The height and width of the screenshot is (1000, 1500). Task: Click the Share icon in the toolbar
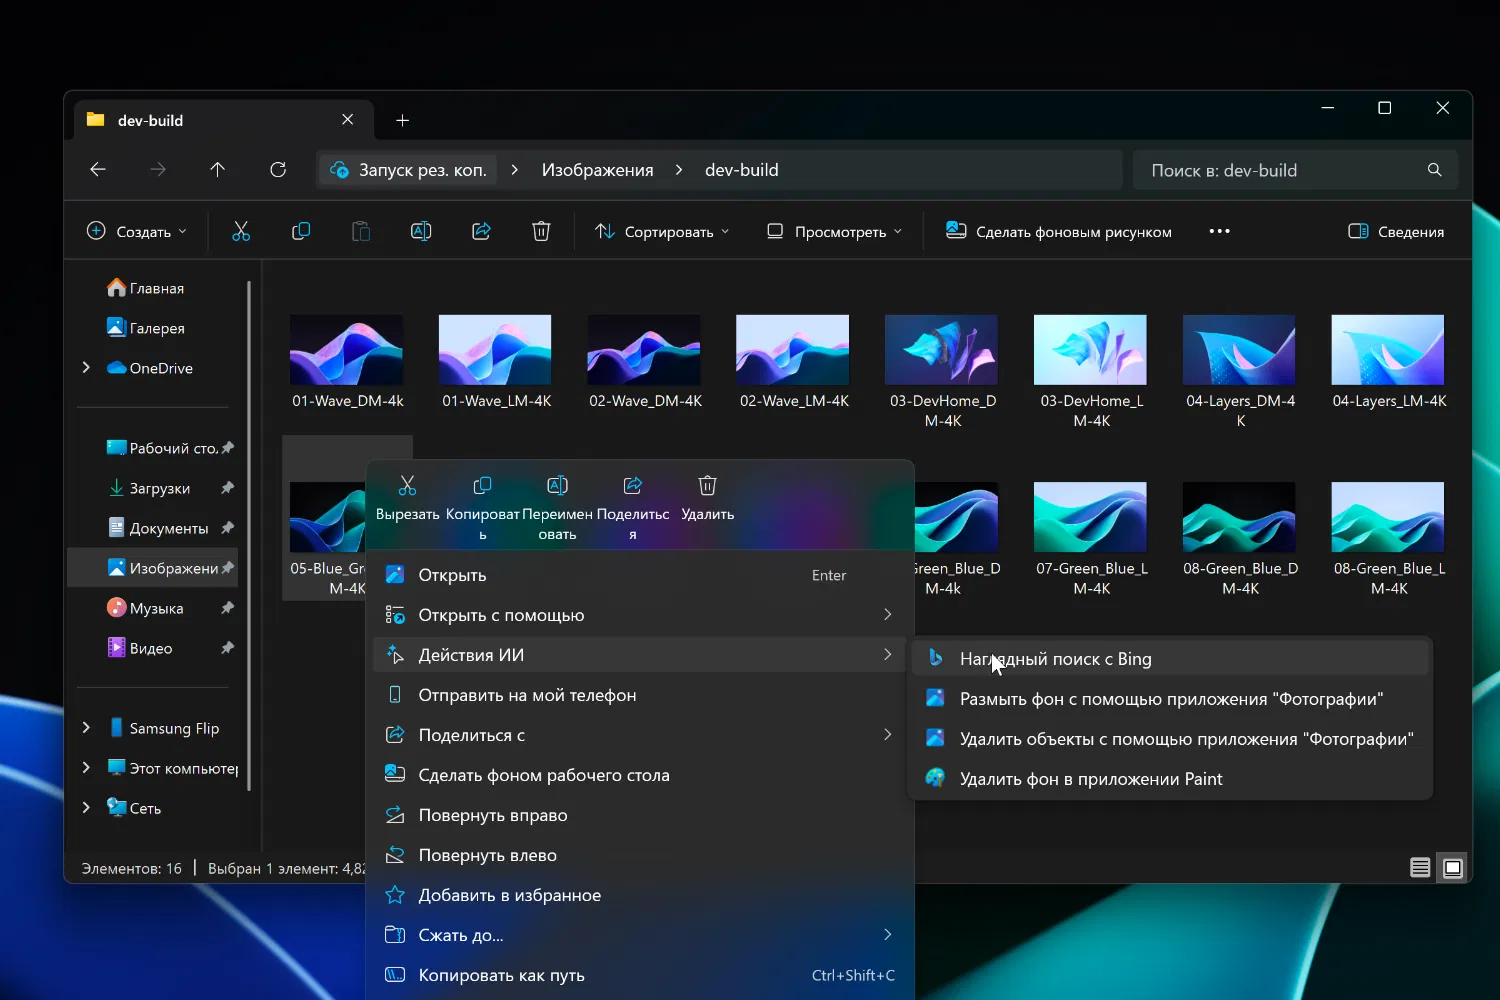(481, 231)
